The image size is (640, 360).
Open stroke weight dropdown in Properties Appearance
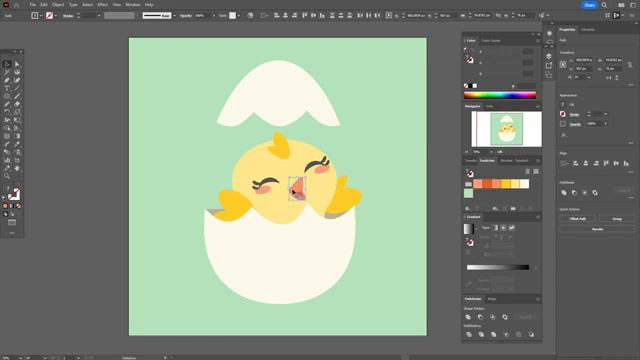(x=606, y=114)
